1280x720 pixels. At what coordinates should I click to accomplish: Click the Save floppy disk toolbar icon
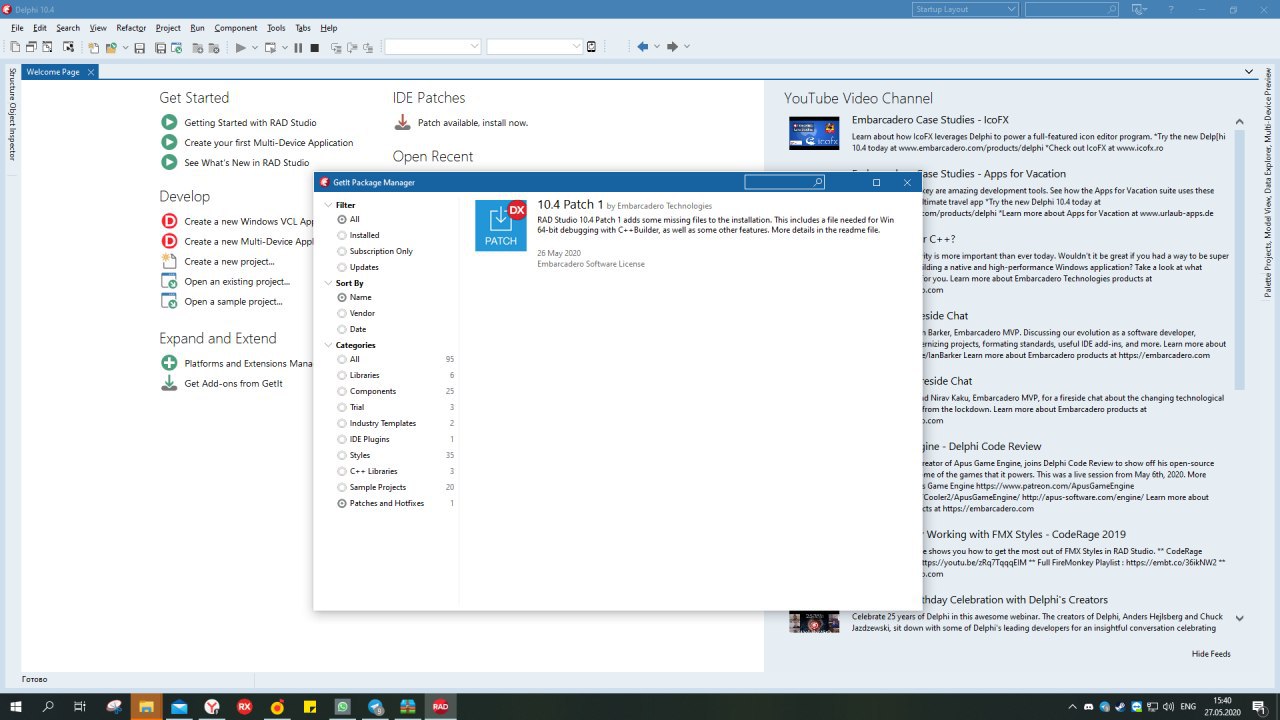pyautogui.click(x=139, y=47)
